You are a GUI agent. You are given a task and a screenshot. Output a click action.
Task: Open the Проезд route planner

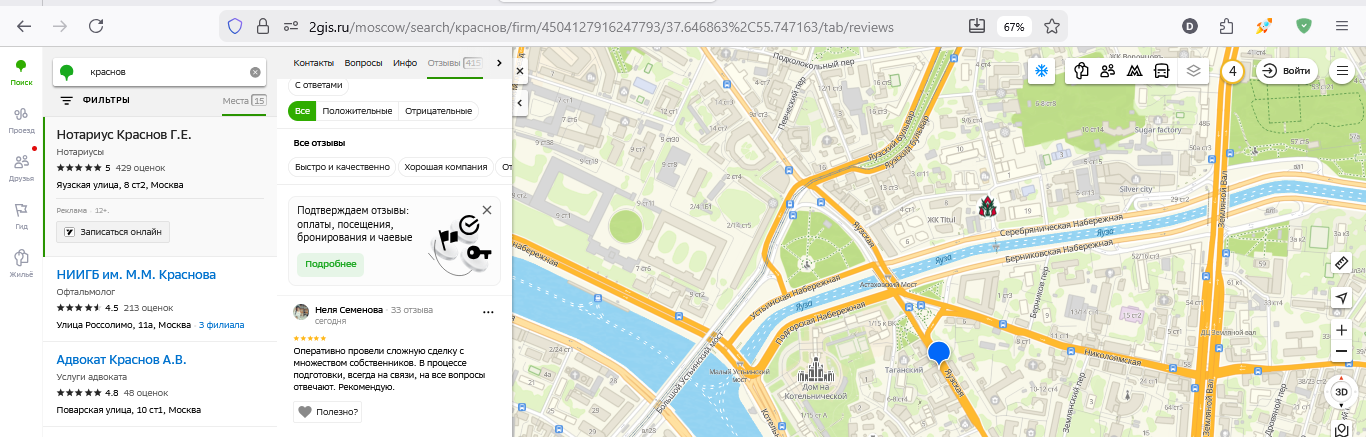[21, 120]
